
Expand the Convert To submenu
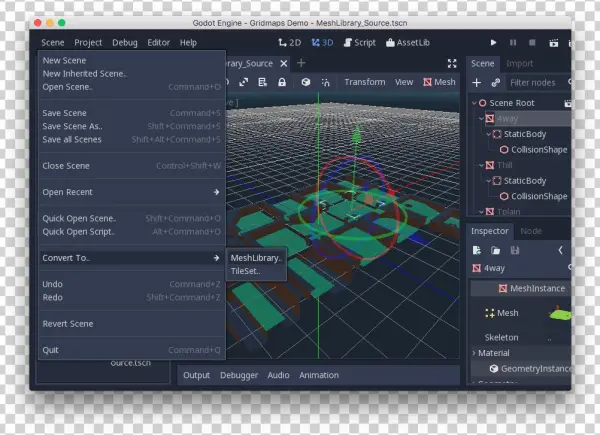(x=132, y=258)
